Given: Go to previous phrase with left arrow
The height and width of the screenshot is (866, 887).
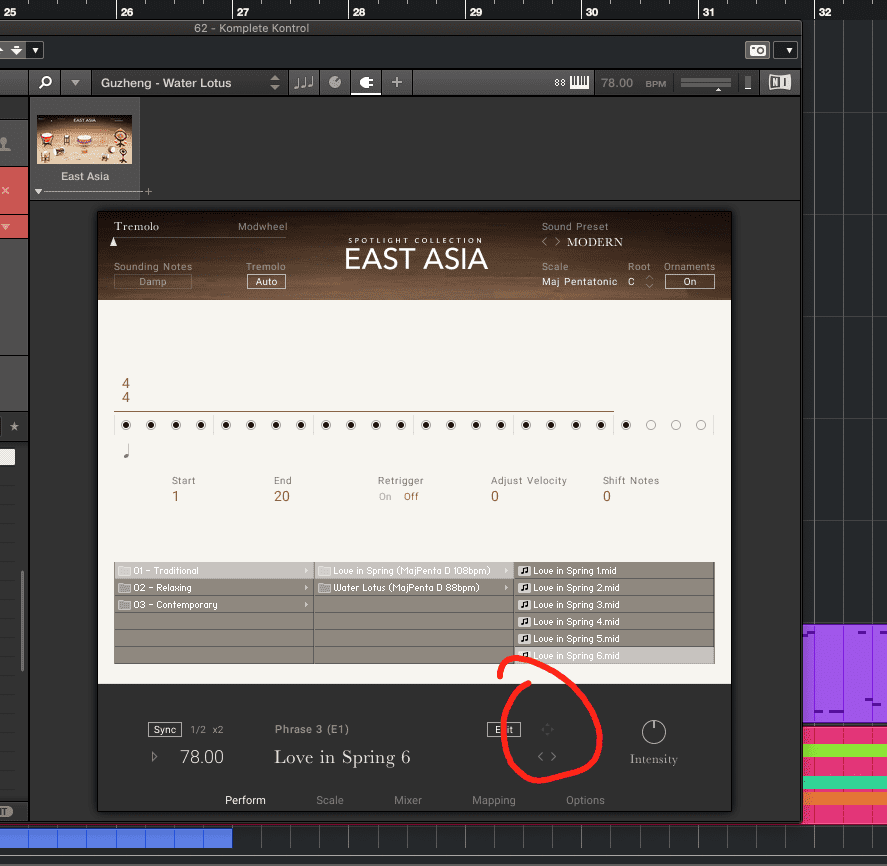Looking at the screenshot, I should tap(540, 757).
